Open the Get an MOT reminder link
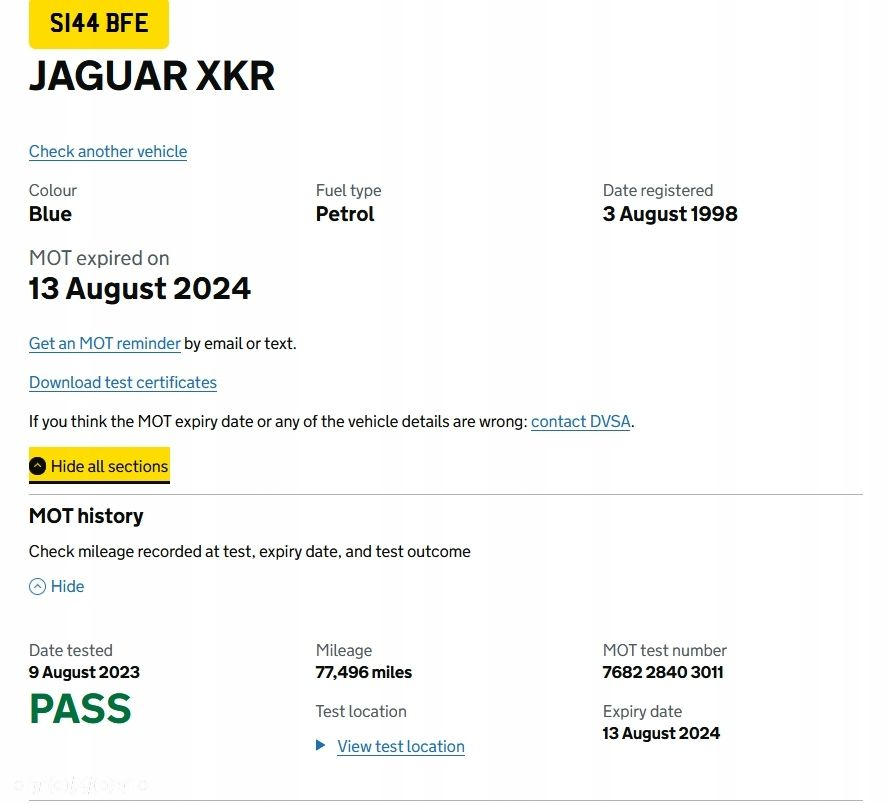This screenshot has width=889, height=804. [105, 344]
